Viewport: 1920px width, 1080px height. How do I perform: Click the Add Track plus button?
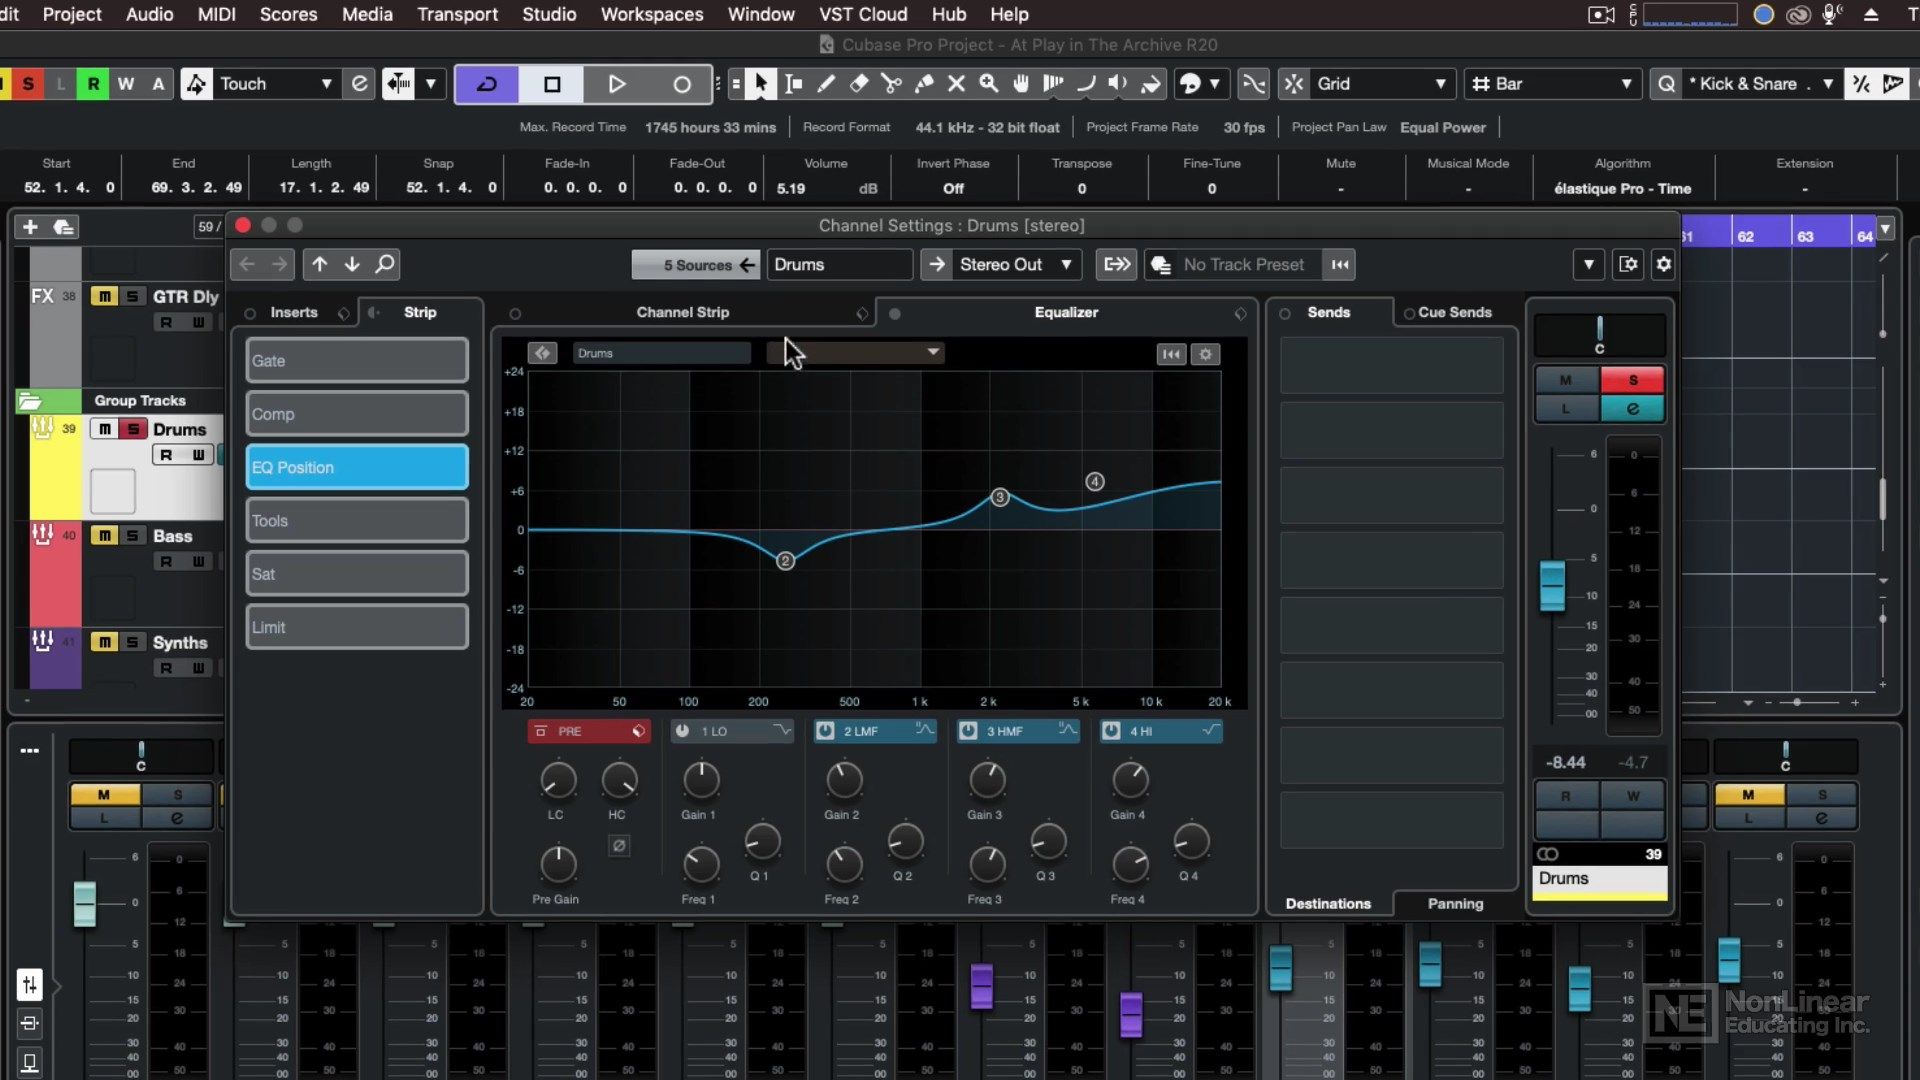30,227
